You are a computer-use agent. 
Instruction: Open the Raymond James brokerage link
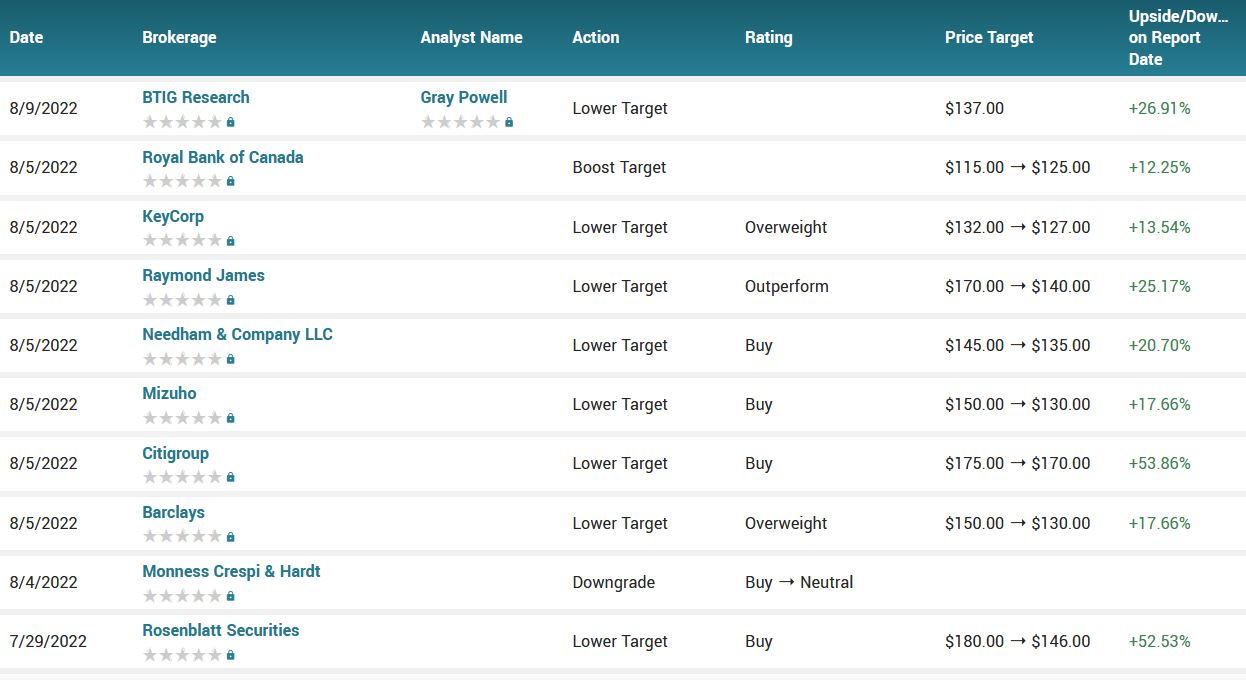pos(203,275)
